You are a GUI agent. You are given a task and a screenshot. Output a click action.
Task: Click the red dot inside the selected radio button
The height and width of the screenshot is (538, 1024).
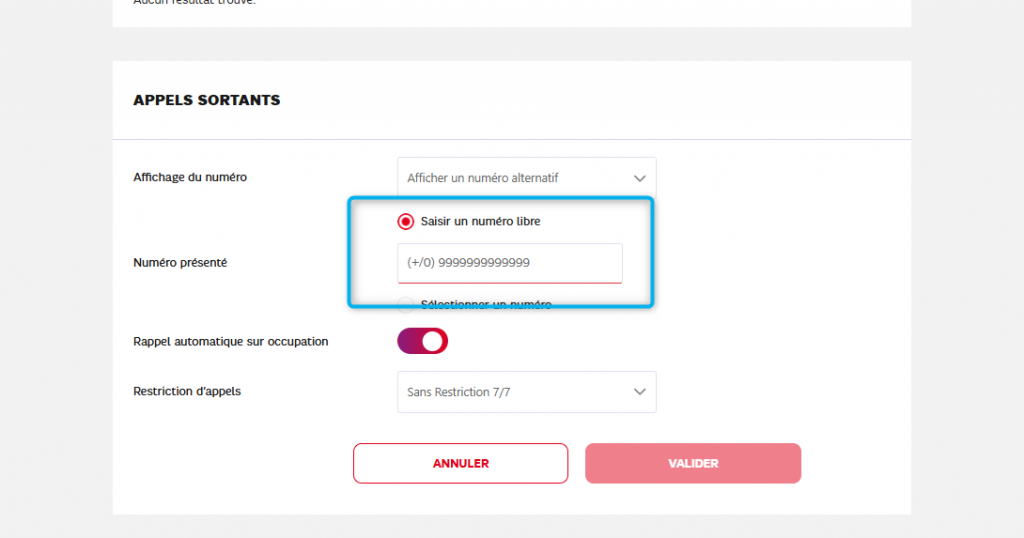click(406, 221)
